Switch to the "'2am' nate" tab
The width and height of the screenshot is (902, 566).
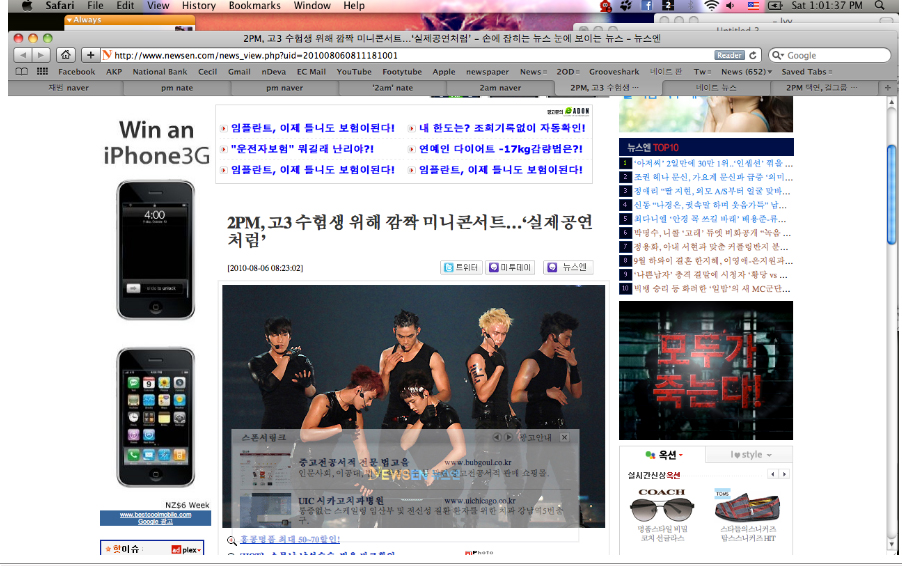pyautogui.click(x=392, y=88)
